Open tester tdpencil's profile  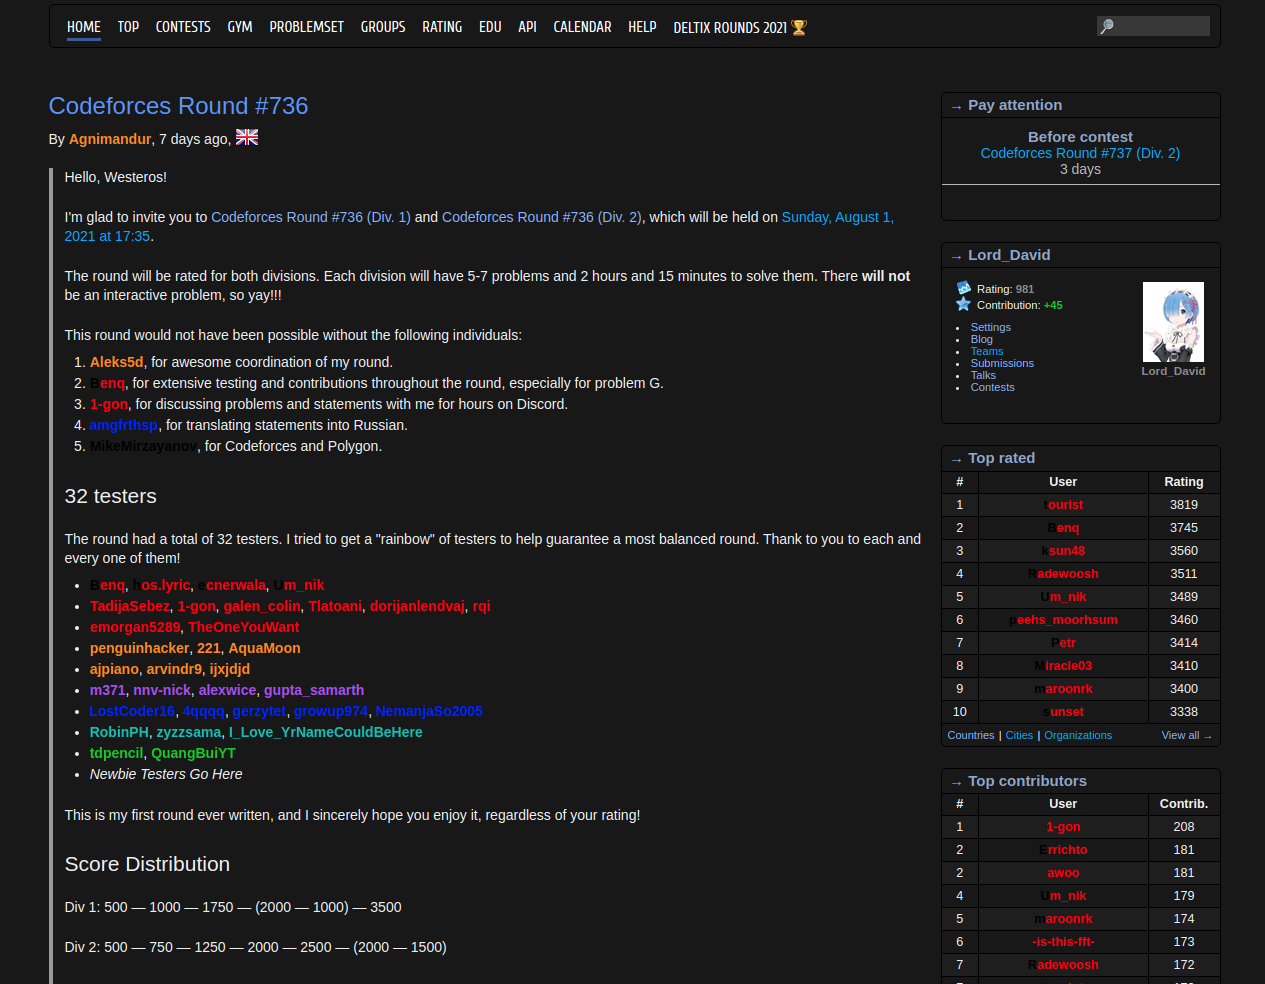point(116,753)
